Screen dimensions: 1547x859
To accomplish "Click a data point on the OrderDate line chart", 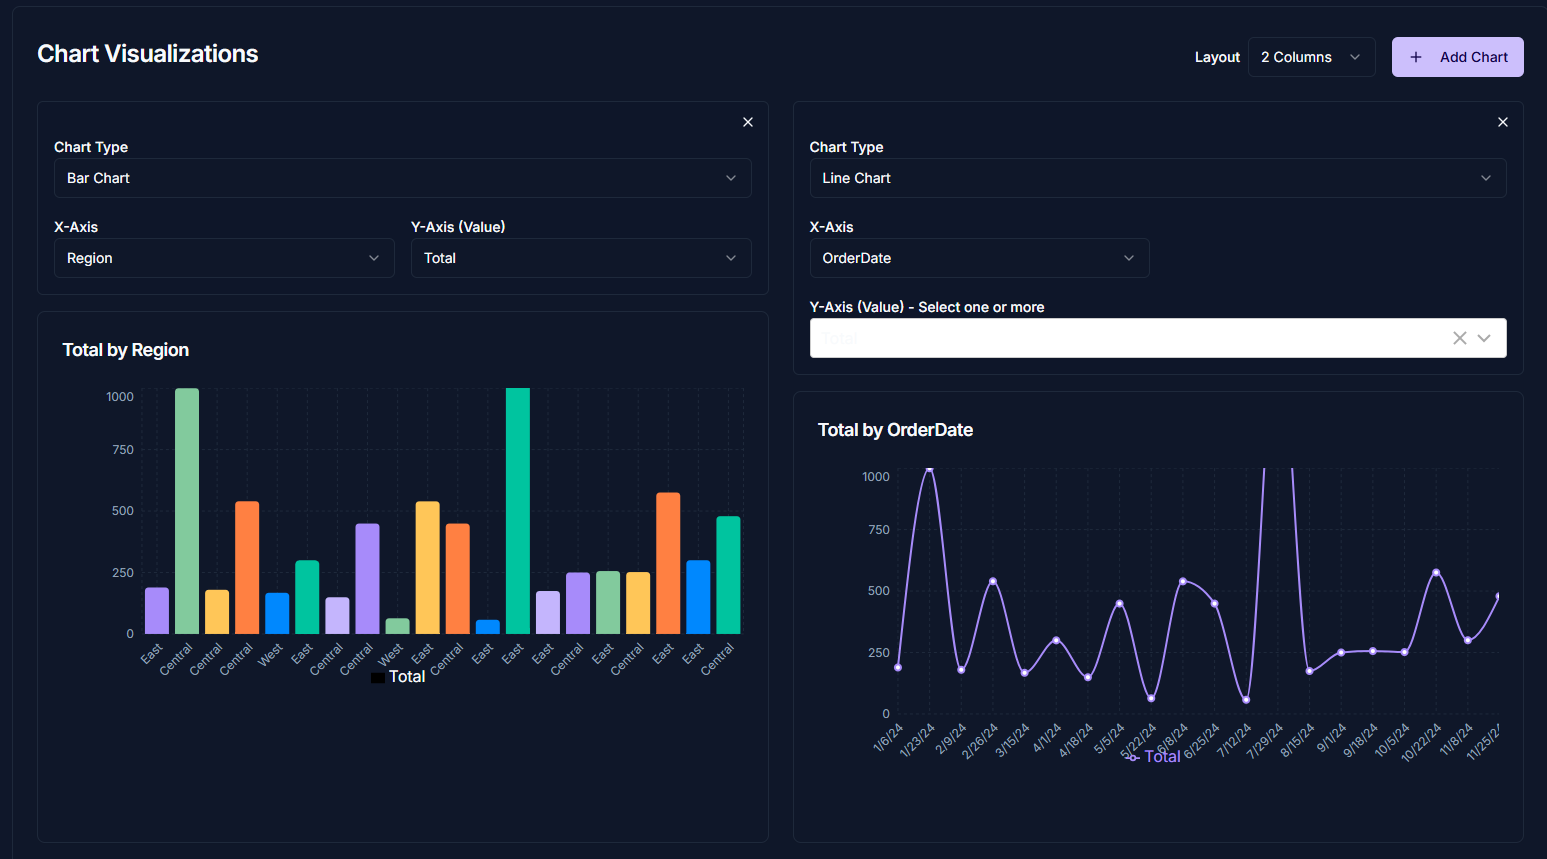I will coord(929,470).
